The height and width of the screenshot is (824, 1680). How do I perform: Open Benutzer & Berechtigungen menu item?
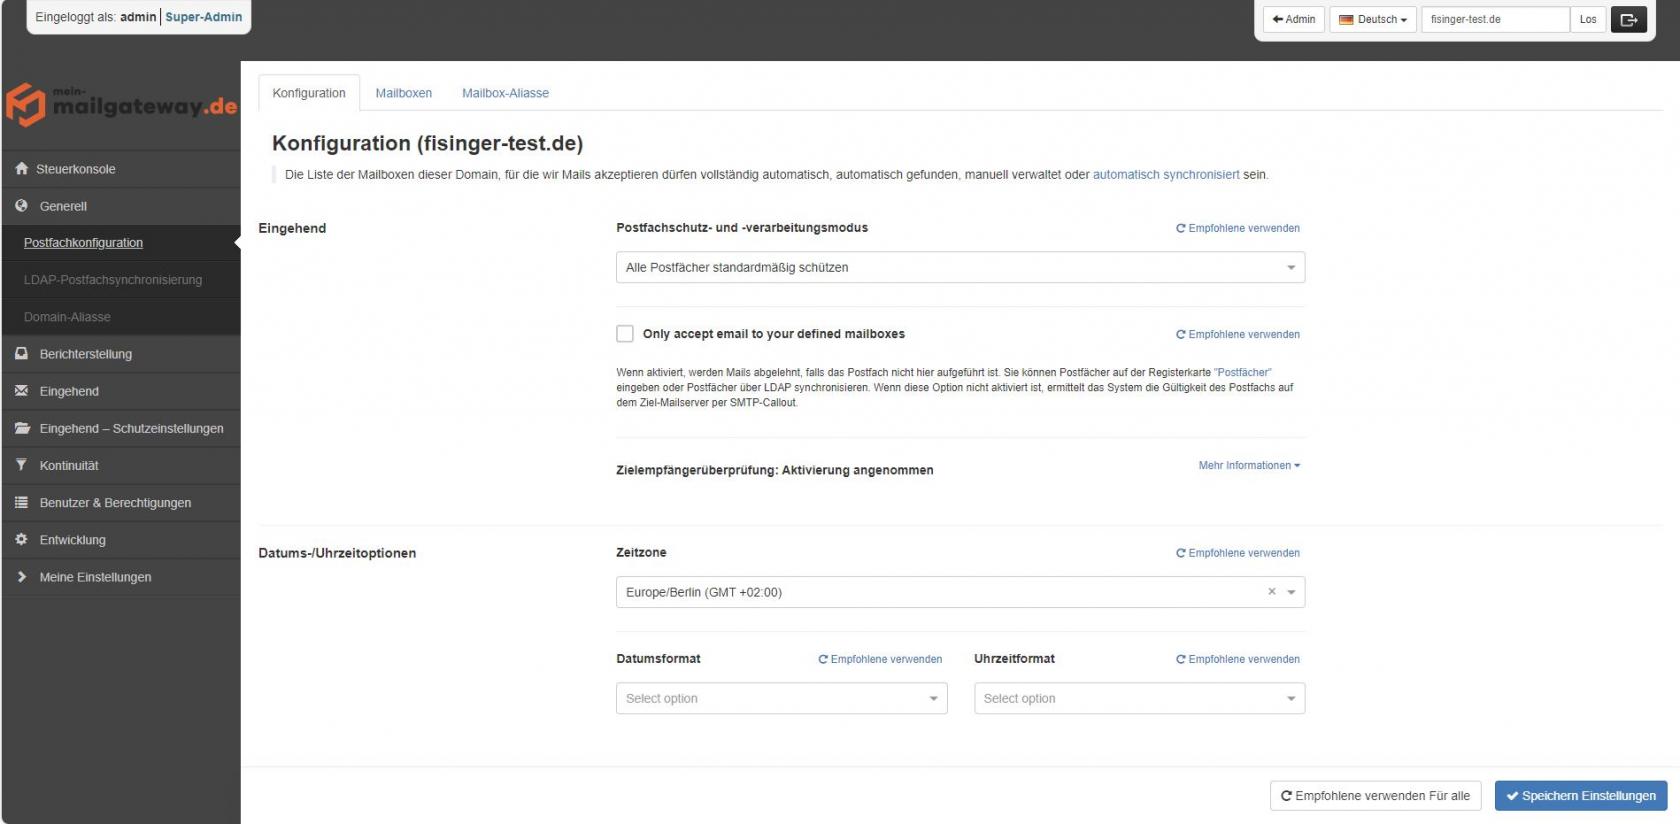121,502
